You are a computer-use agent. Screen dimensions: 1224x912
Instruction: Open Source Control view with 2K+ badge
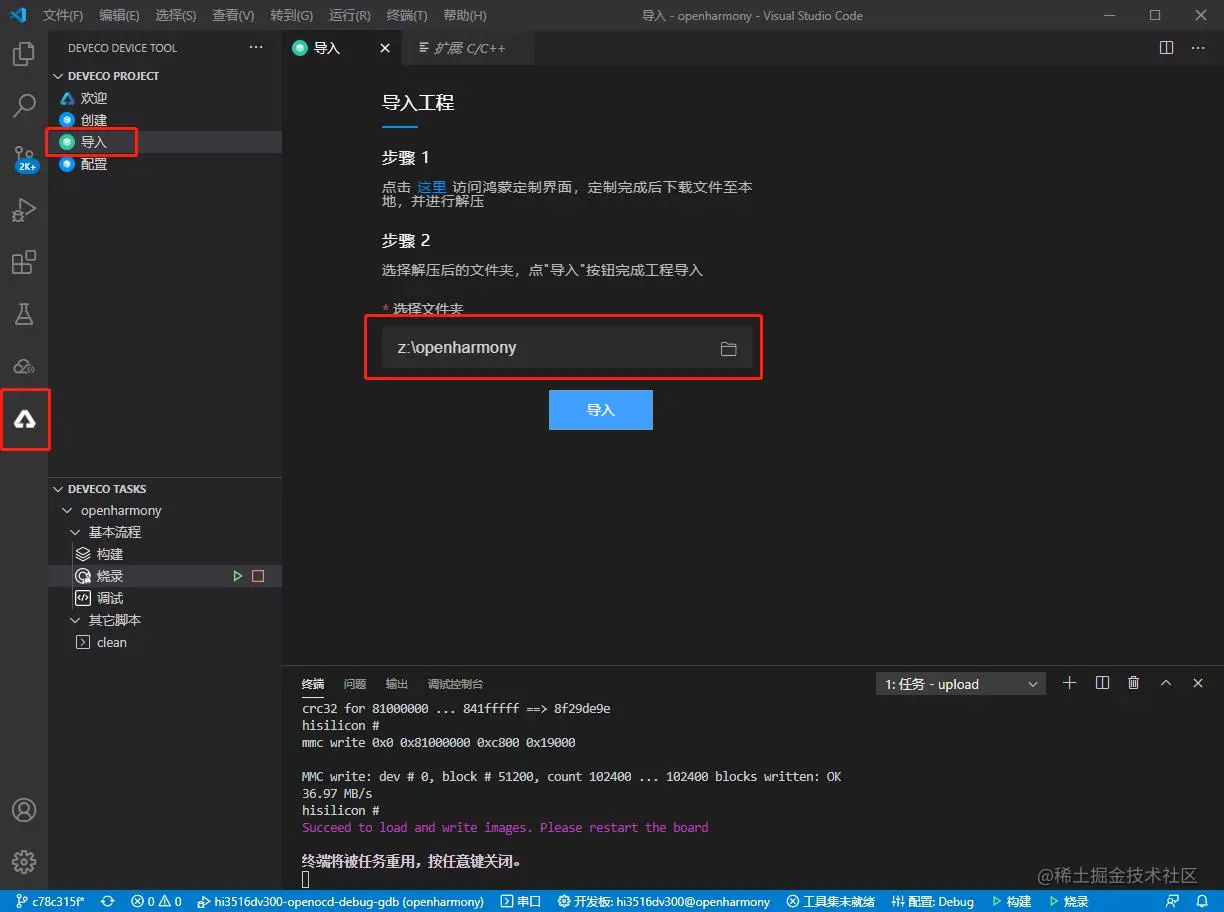tap(24, 159)
